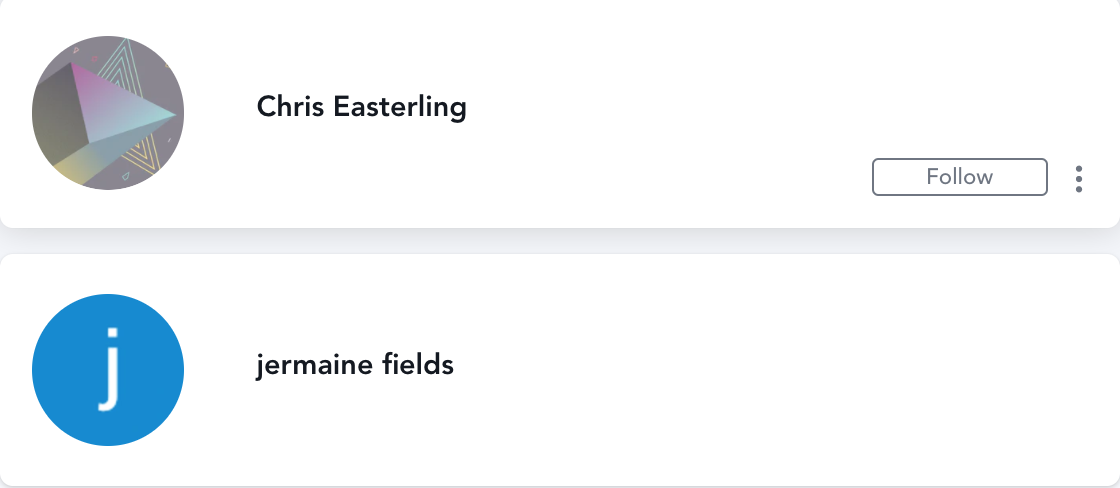Click the blue circle profile thumbnail

pyautogui.click(x=108, y=370)
